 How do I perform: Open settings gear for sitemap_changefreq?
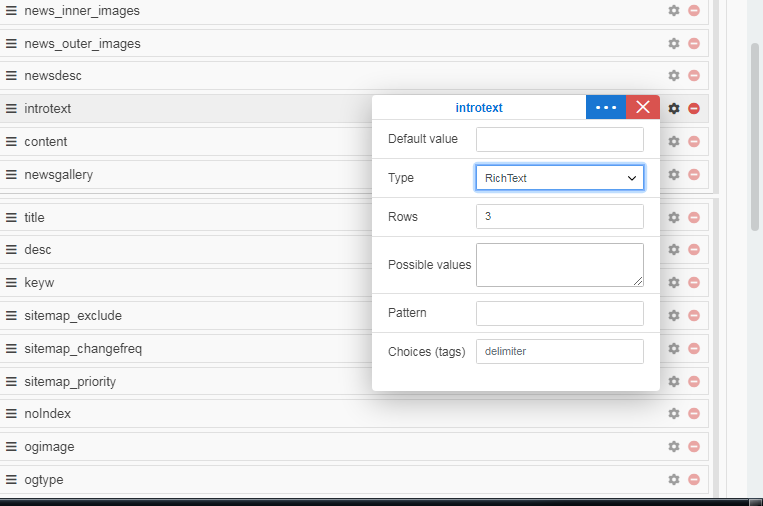point(674,348)
